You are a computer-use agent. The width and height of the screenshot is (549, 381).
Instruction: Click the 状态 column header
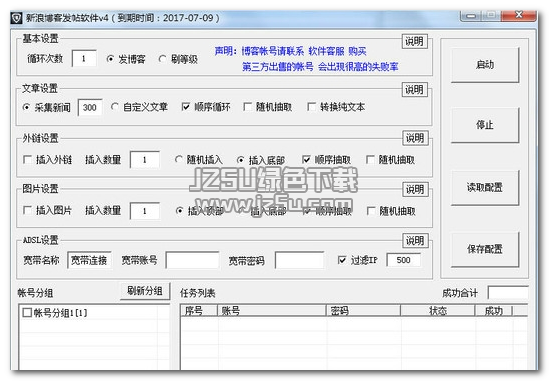click(438, 311)
